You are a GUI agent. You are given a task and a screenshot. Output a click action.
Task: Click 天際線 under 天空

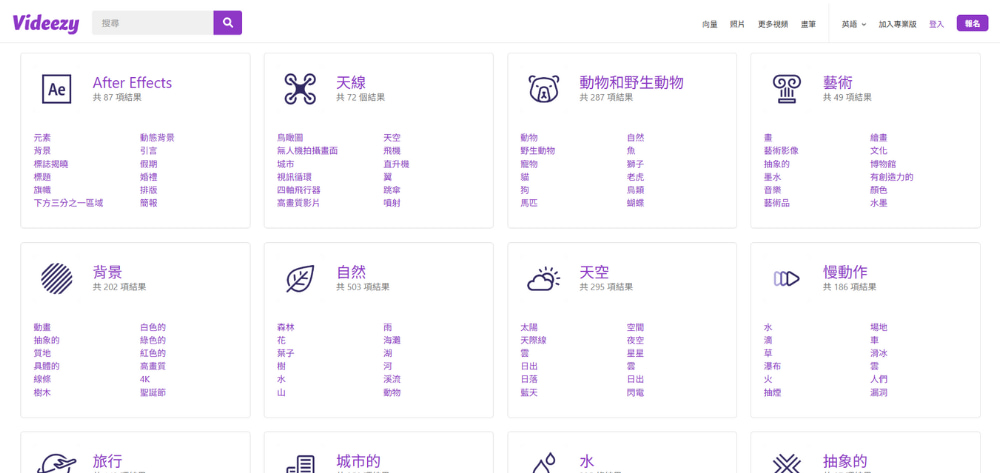(x=533, y=340)
